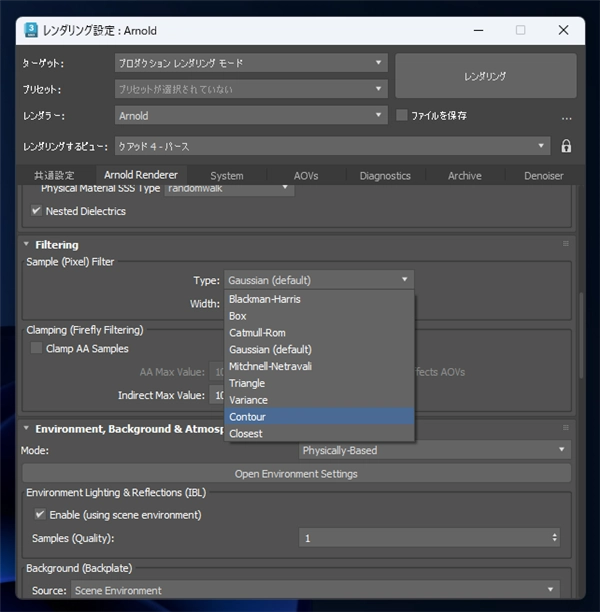The image size is (600, 612).
Task: Close the レンダリング設定 window
Action: pyautogui.click(x=563, y=30)
